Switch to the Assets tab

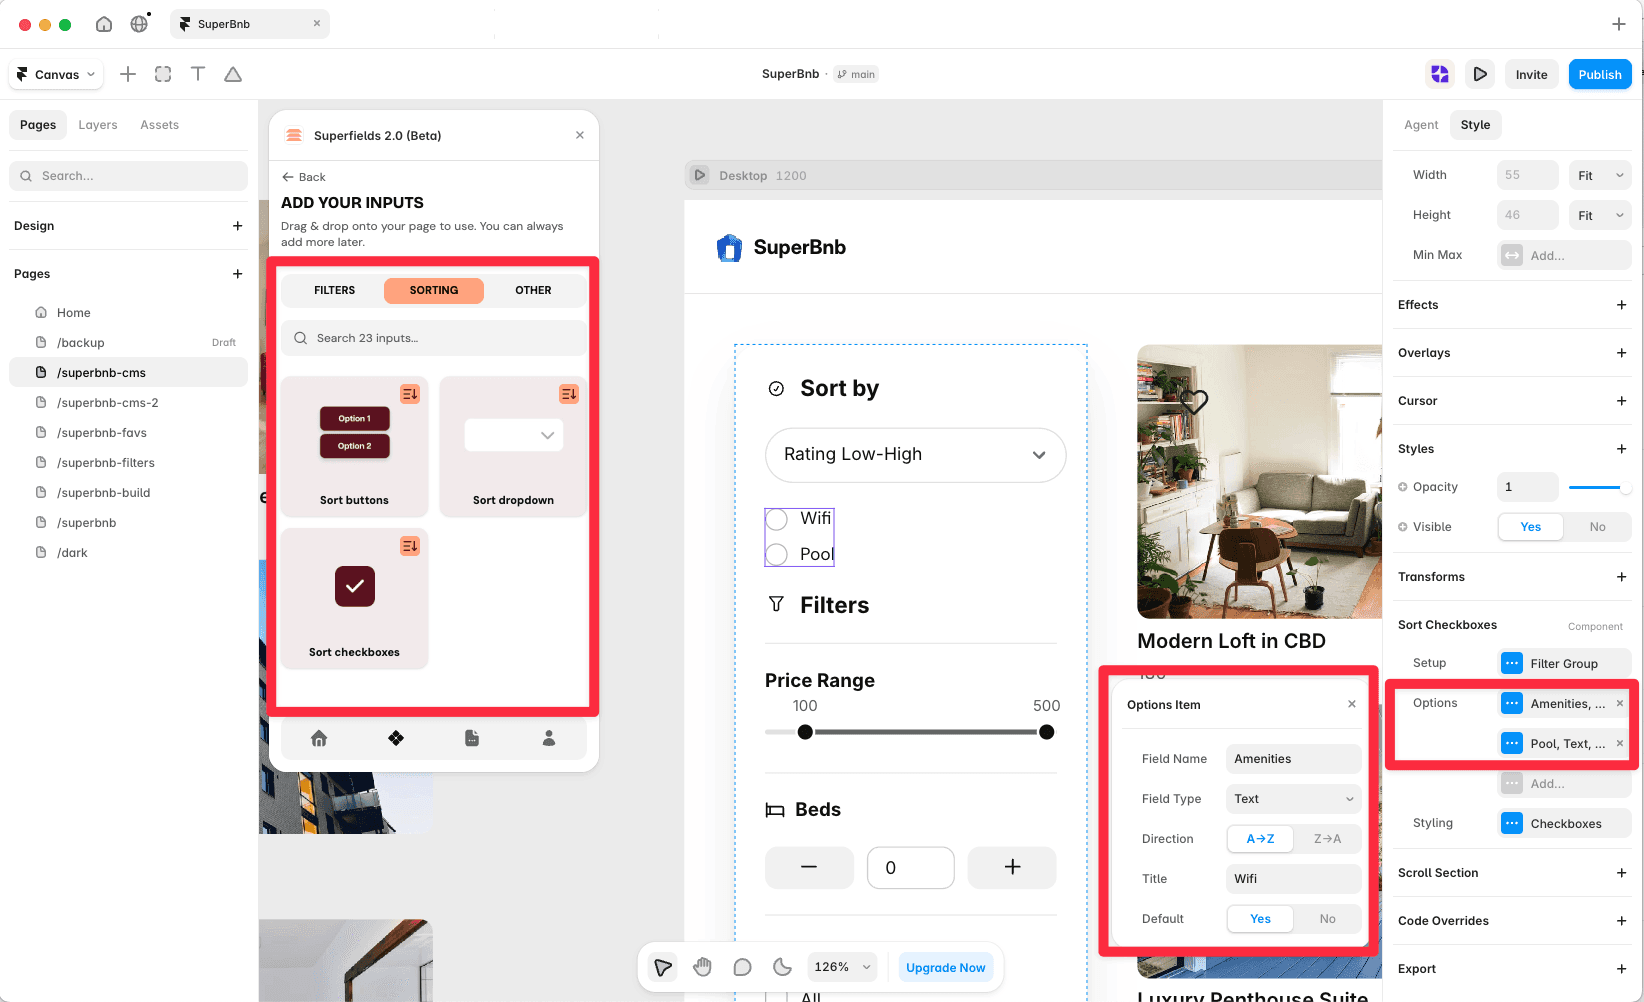coord(160,125)
